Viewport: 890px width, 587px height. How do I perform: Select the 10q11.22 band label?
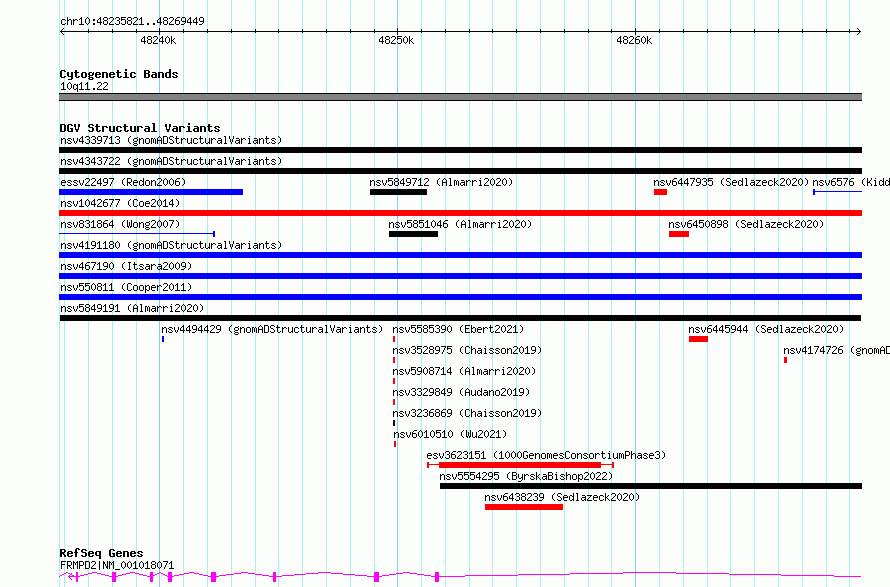[x=84, y=86]
